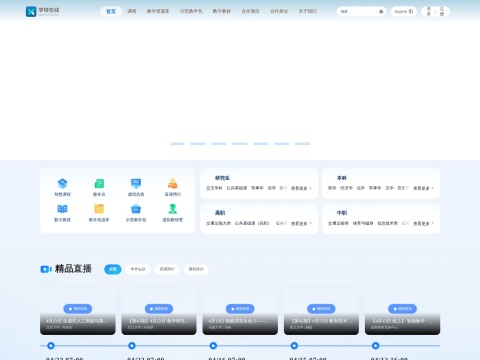The image size is (480, 360).
Task: Expand 查看更多 in the 高职 panel
Action: pos(301,223)
